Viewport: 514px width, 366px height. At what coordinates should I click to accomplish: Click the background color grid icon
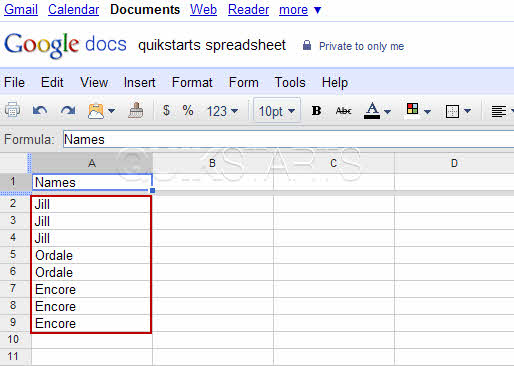pos(412,109)
